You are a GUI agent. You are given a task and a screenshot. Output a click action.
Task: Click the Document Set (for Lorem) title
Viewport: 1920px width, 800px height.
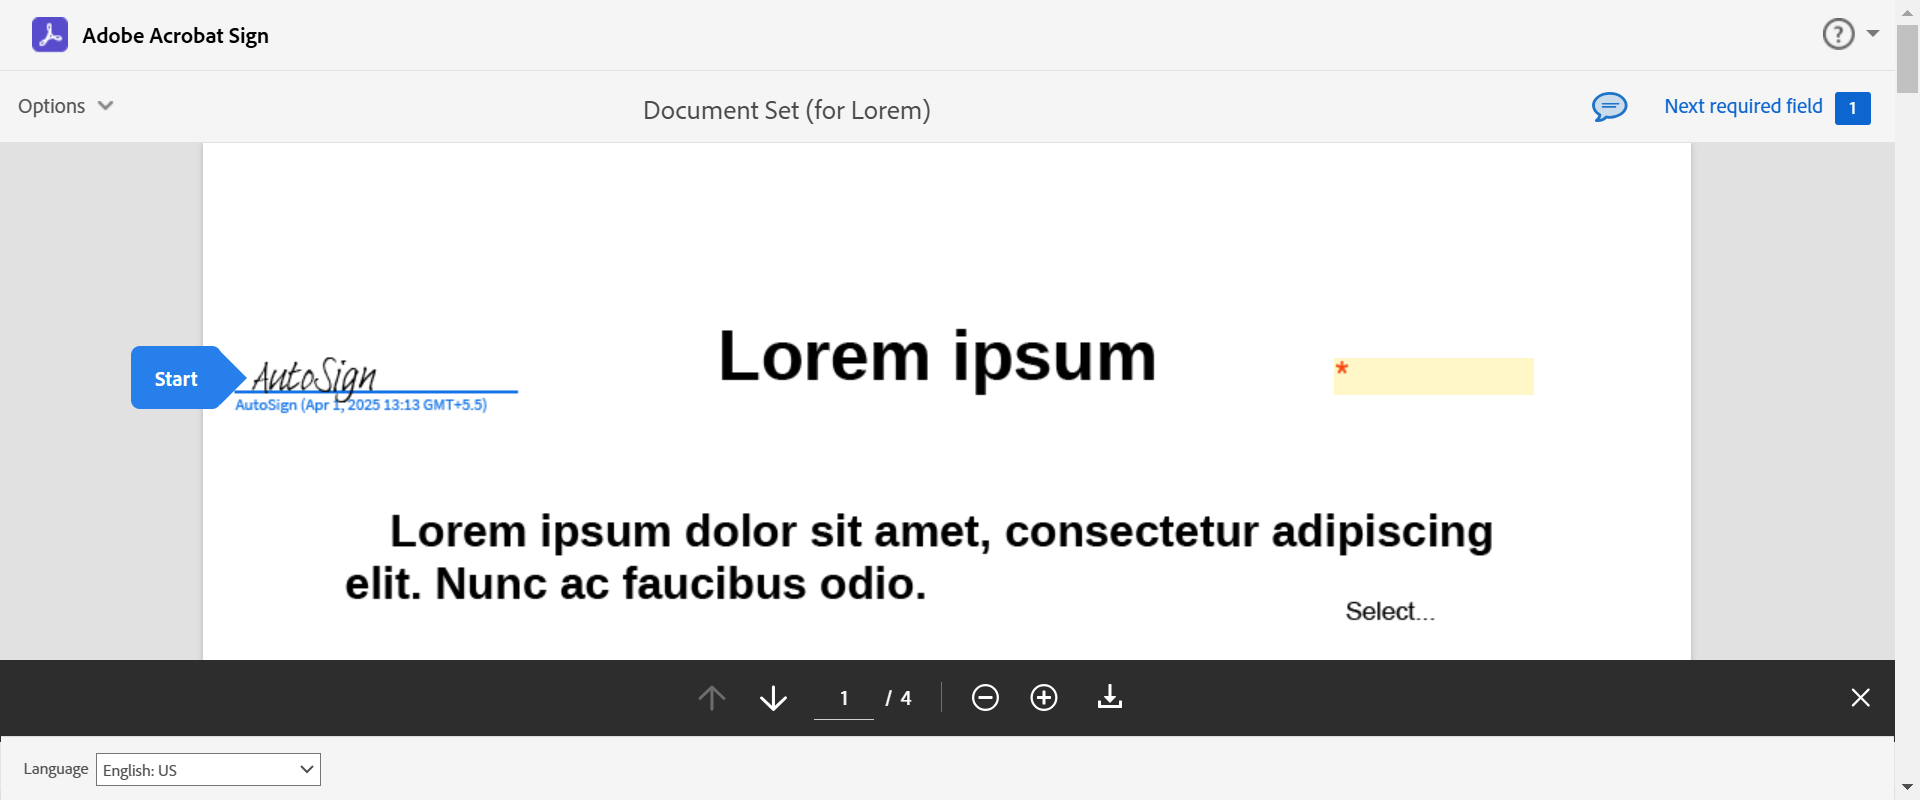[x=787, y=110]
